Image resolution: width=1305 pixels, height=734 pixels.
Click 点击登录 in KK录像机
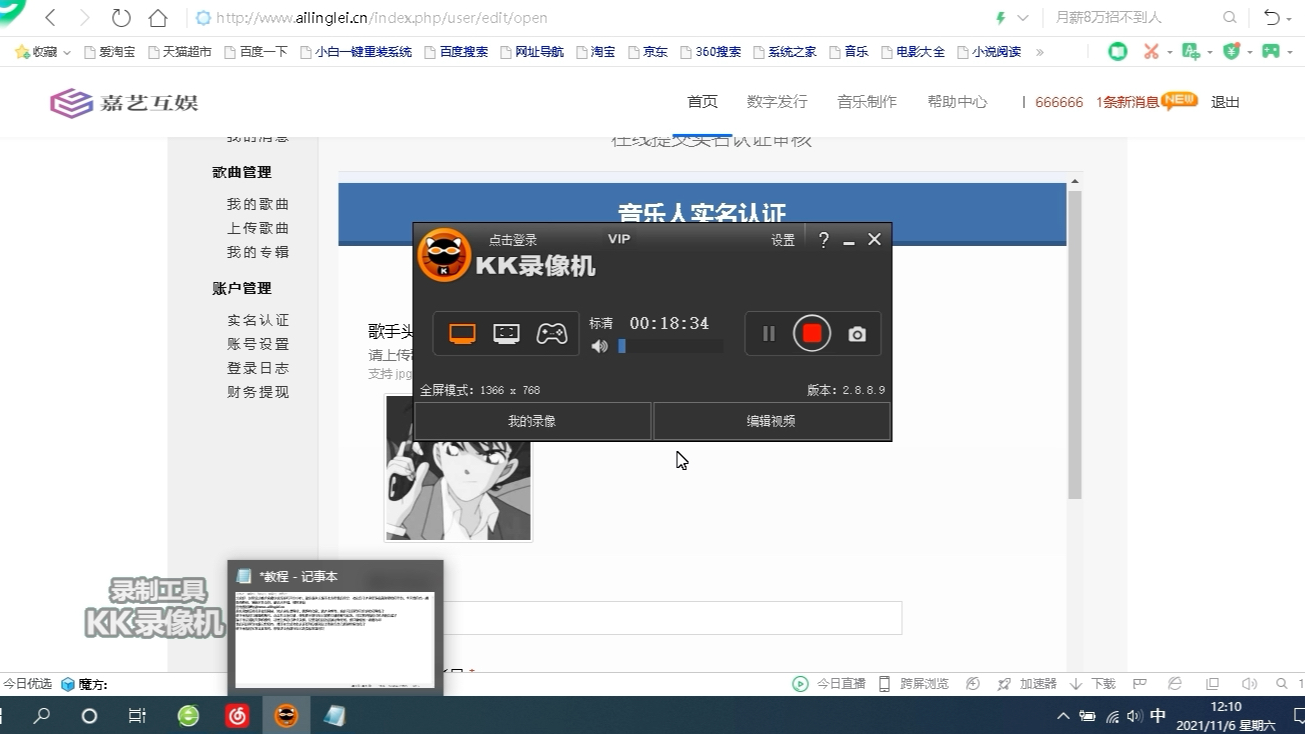pyautogui.click(x=513, y=240)
